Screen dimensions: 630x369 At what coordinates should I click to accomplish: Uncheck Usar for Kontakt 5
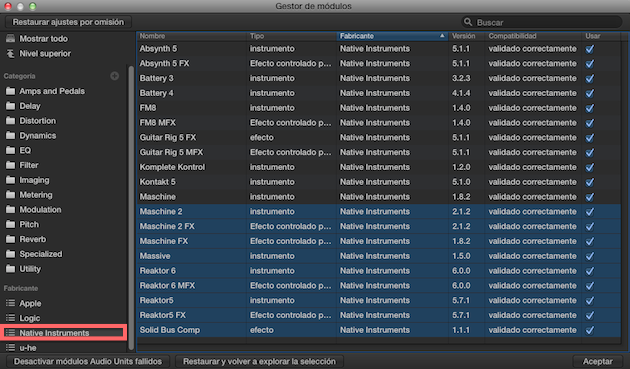(590, 182)
